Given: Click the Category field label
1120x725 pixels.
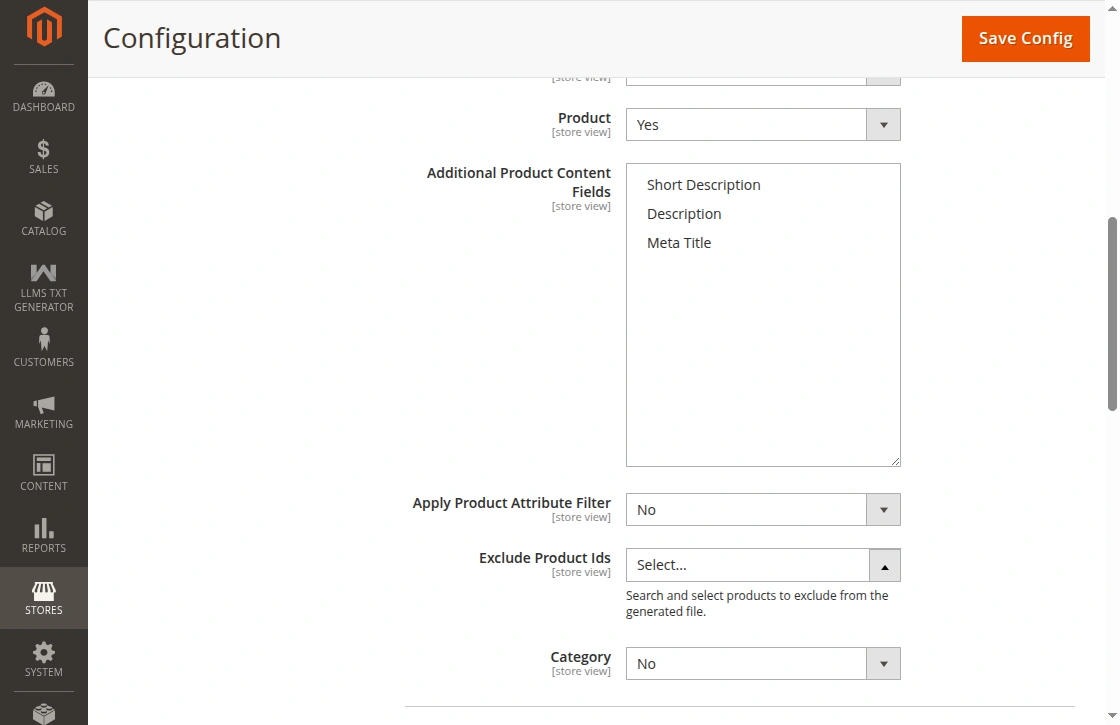Looking at the screenshot, I should coord(581,656).
